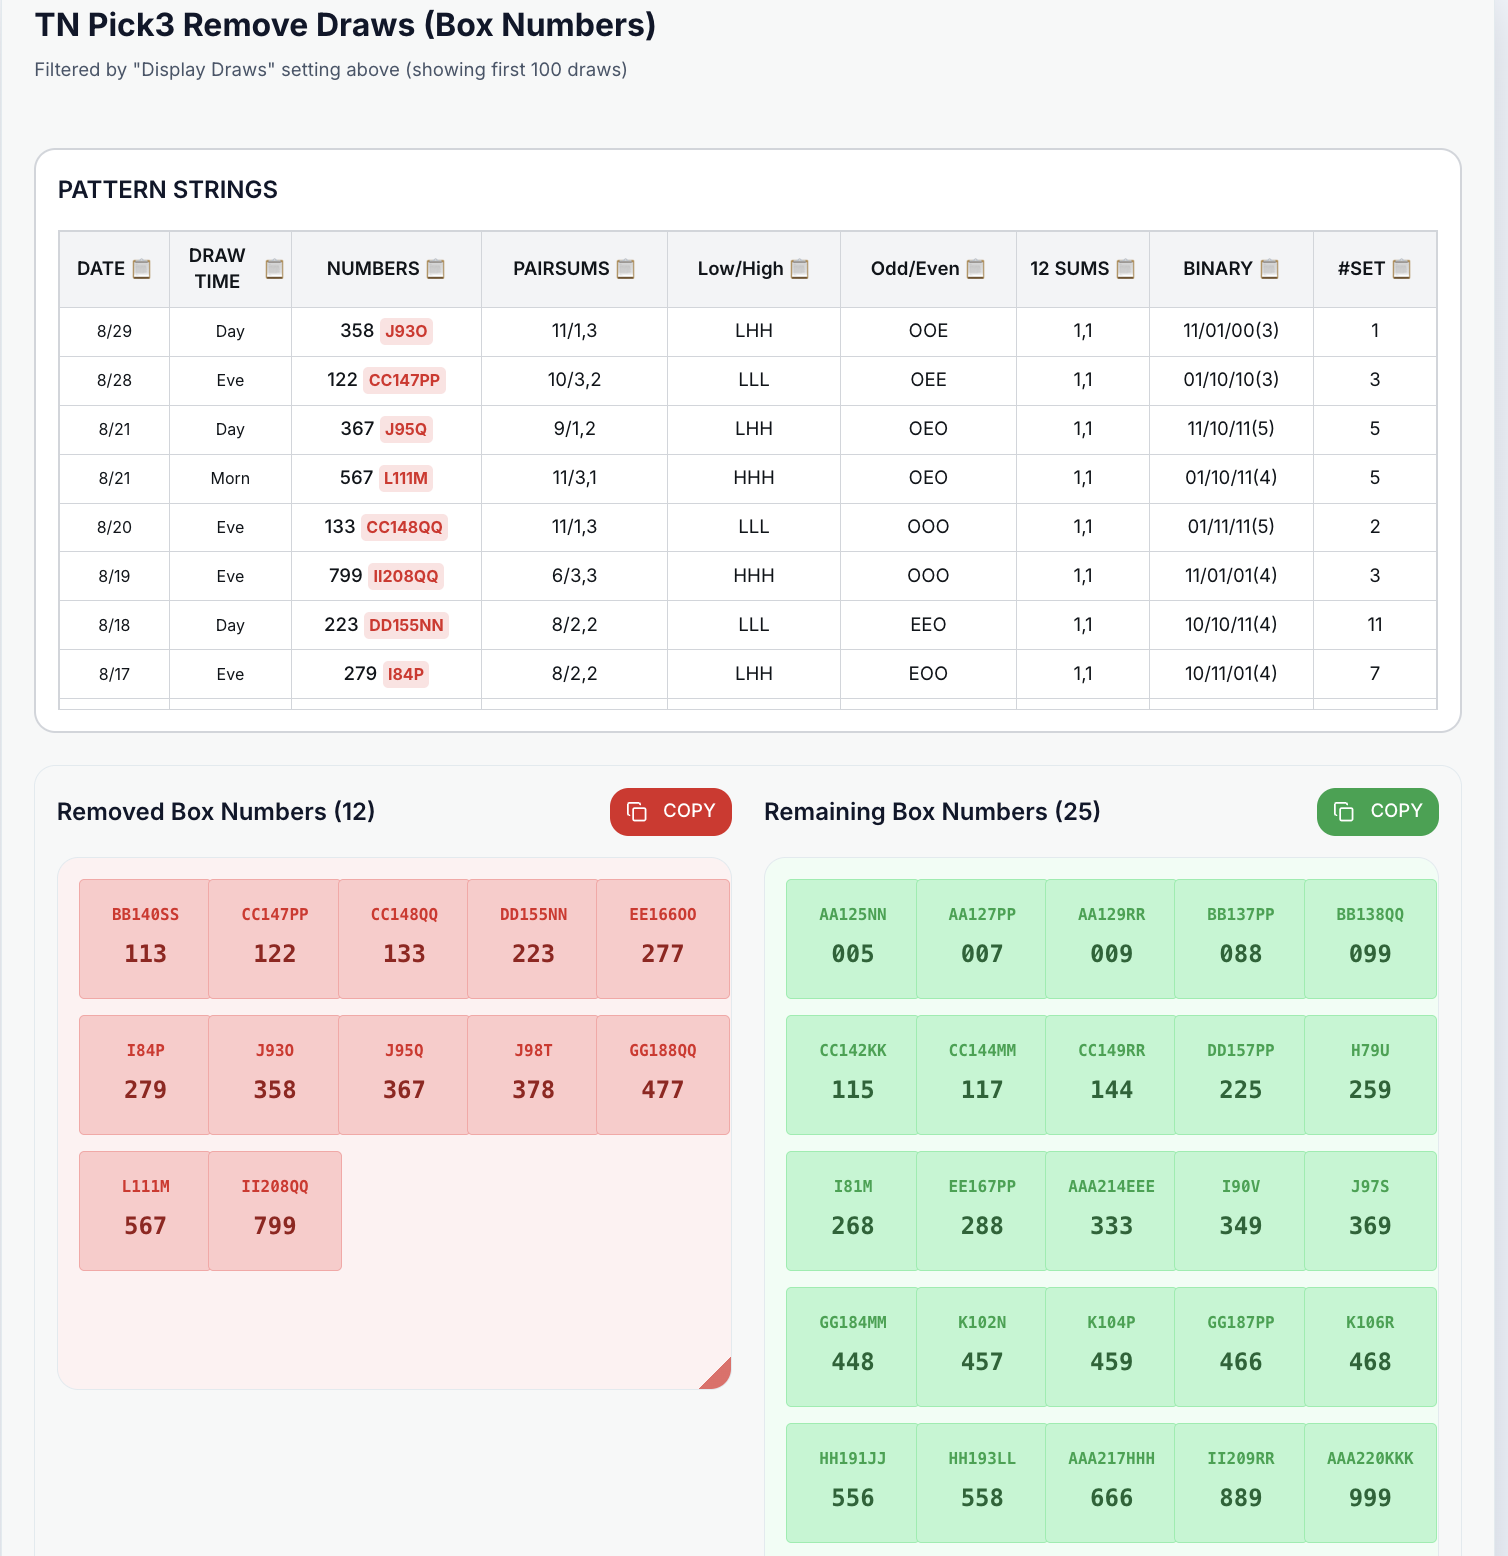Viewport: 1508px width, 1556px height.
Task: Select the EEO odd/even cell
Action: pos(928,625)
